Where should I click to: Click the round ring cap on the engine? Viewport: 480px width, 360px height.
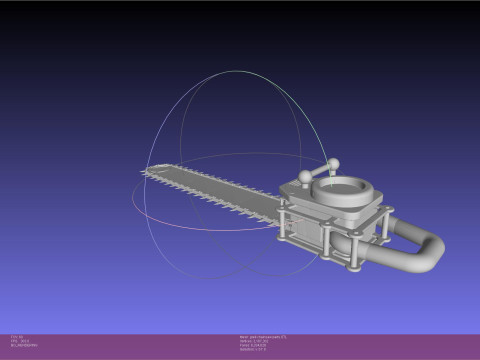[x=343, y=191]
